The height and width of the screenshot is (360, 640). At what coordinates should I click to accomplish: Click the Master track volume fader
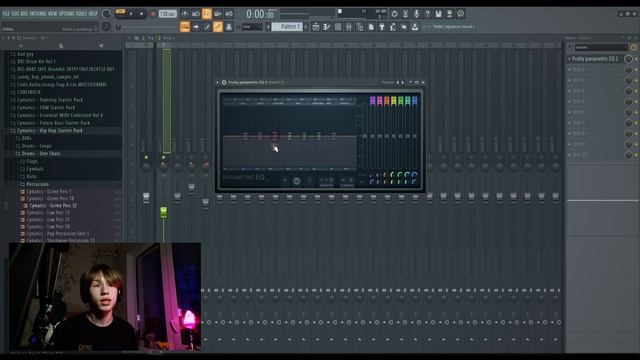[x=146, y=198]
